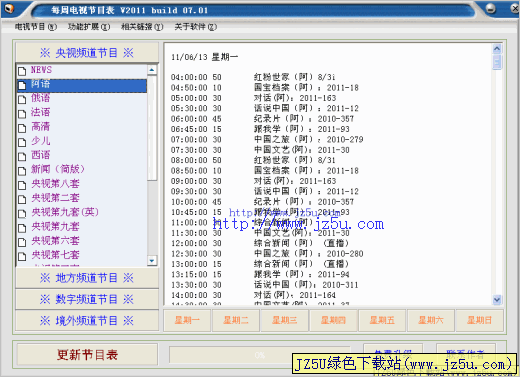Viewport: 520px width, 377px height.
Task: Expand the 地方频道节目 section
Action: (87, 278)
